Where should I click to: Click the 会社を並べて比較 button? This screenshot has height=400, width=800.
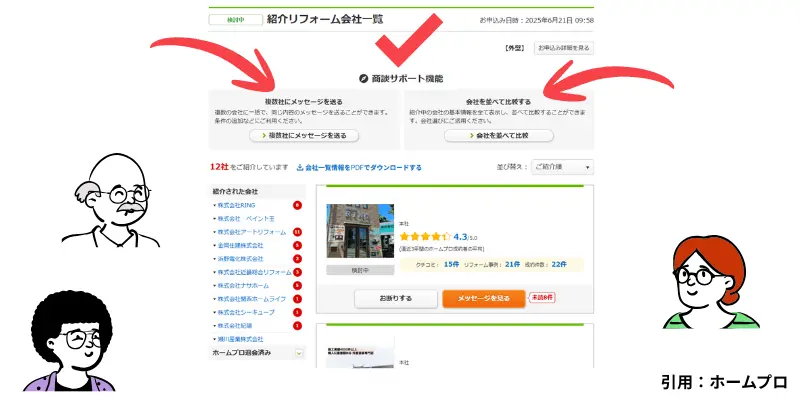point(498,136)
